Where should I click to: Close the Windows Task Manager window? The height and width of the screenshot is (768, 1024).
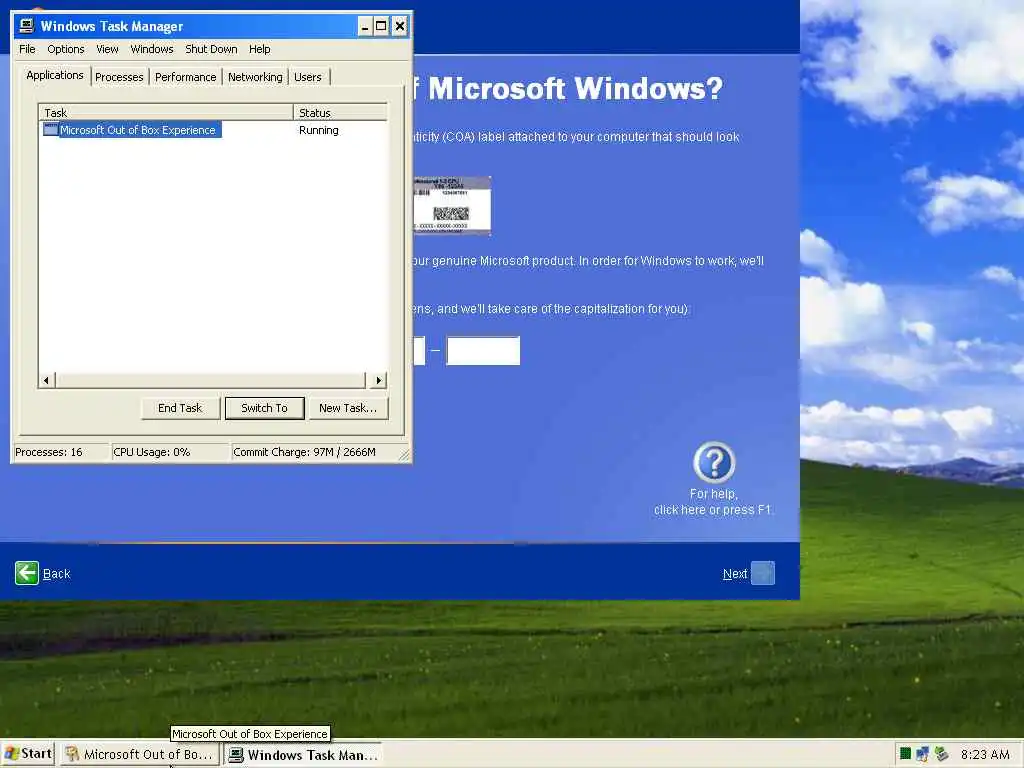pyautogui.click(x=400, y=26)
